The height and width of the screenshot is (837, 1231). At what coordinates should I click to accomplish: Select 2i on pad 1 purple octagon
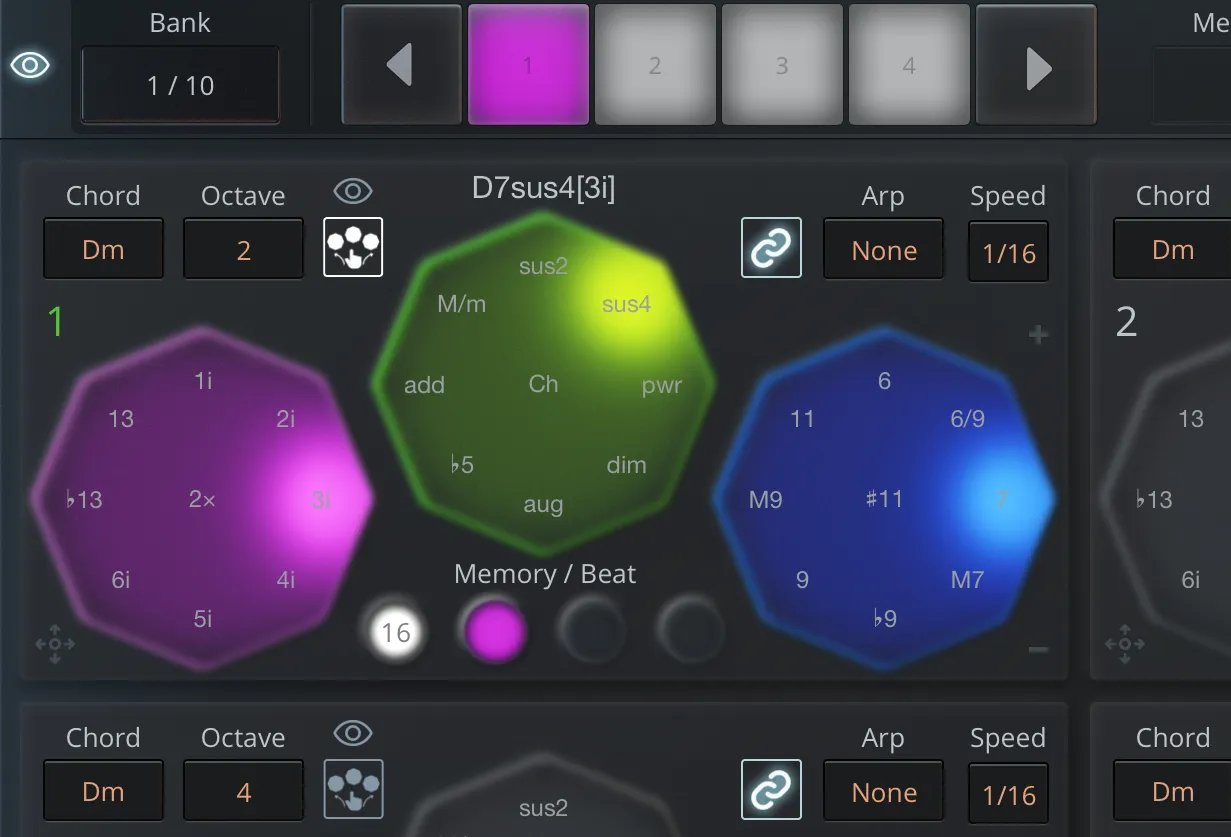tap(286, 419)
